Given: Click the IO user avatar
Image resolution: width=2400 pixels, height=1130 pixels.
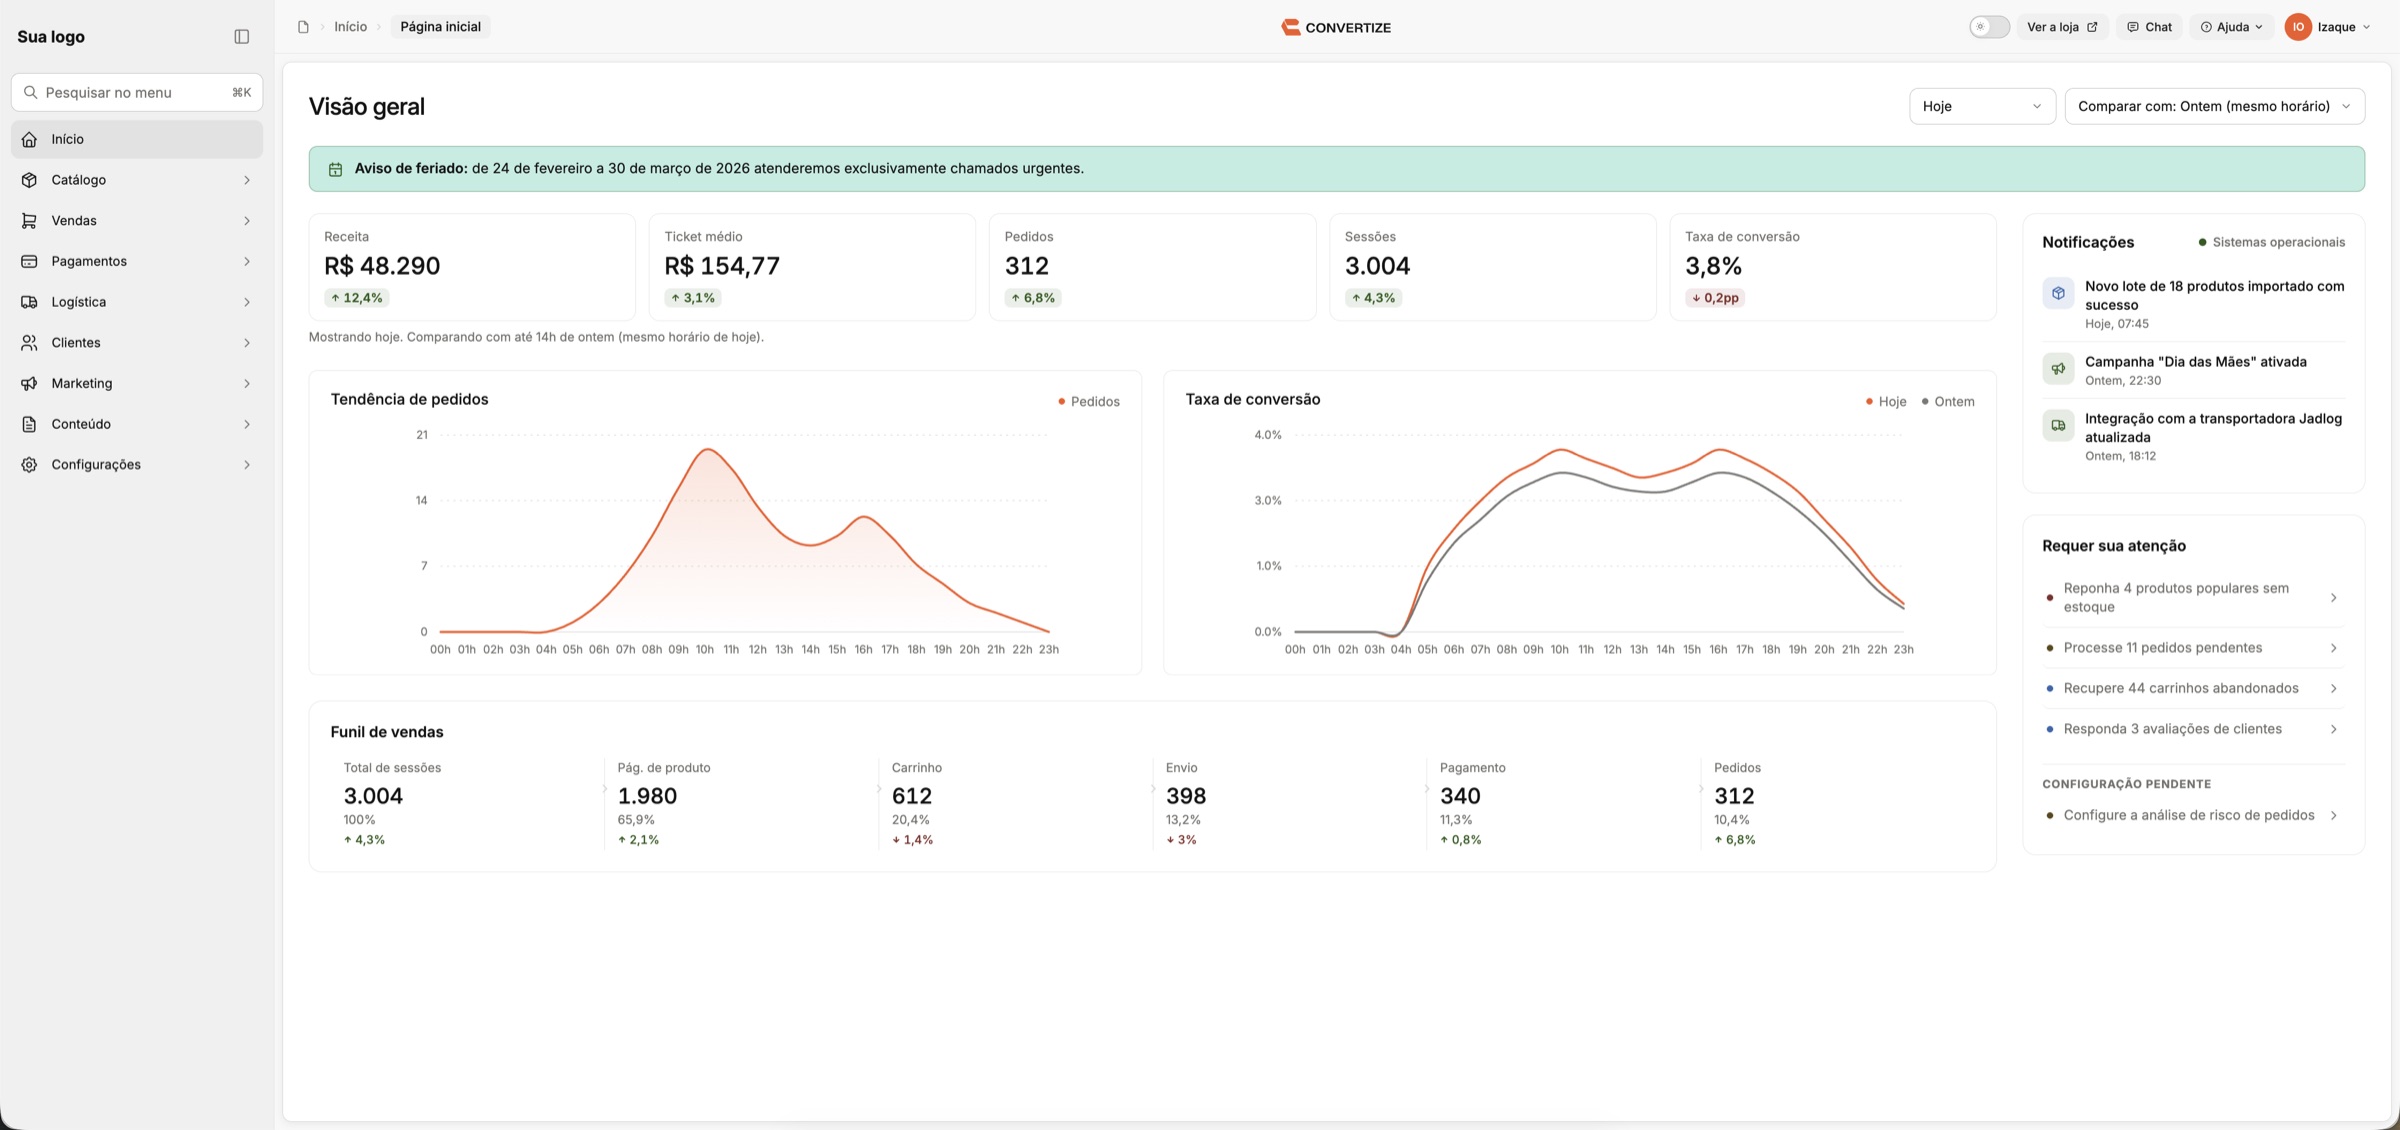Looking at the screenshot, I should 2298,27.
